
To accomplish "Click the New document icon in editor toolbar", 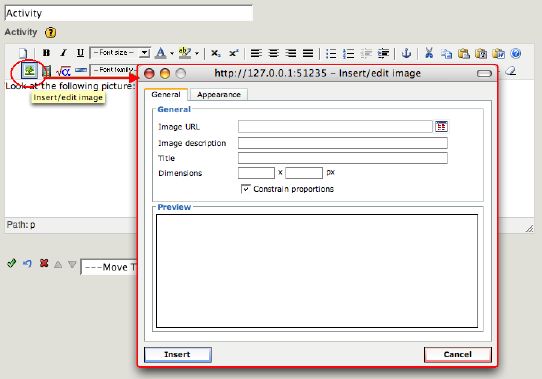I will (x=23, y=53).
